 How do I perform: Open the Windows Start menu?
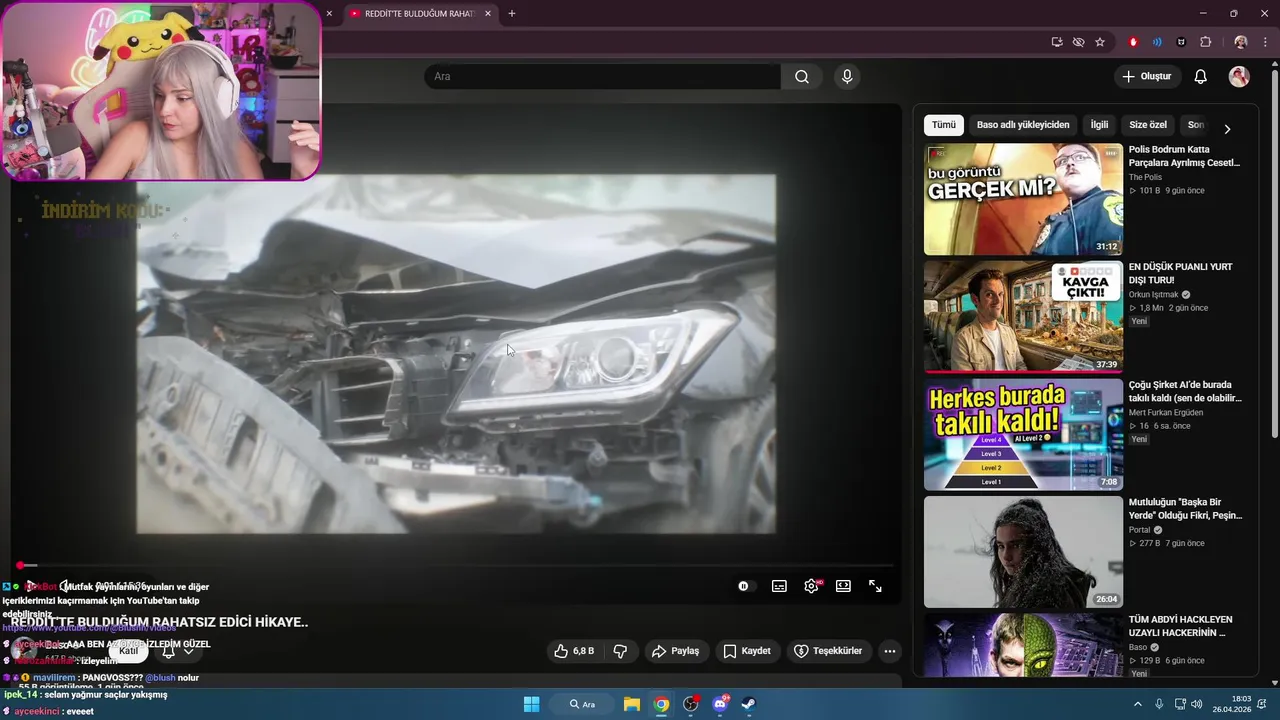tap(531, 704)
